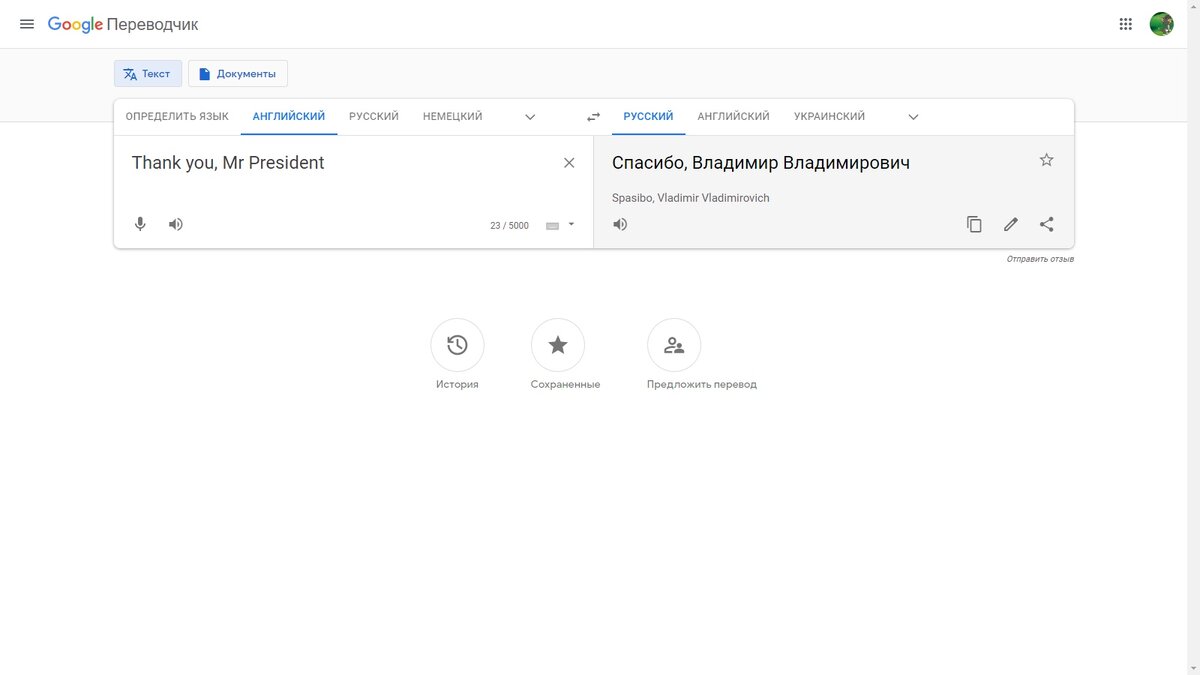Viewport: 1200px width, 675px height.
Task: Swap source and target languages
Action: pos(593,117)
